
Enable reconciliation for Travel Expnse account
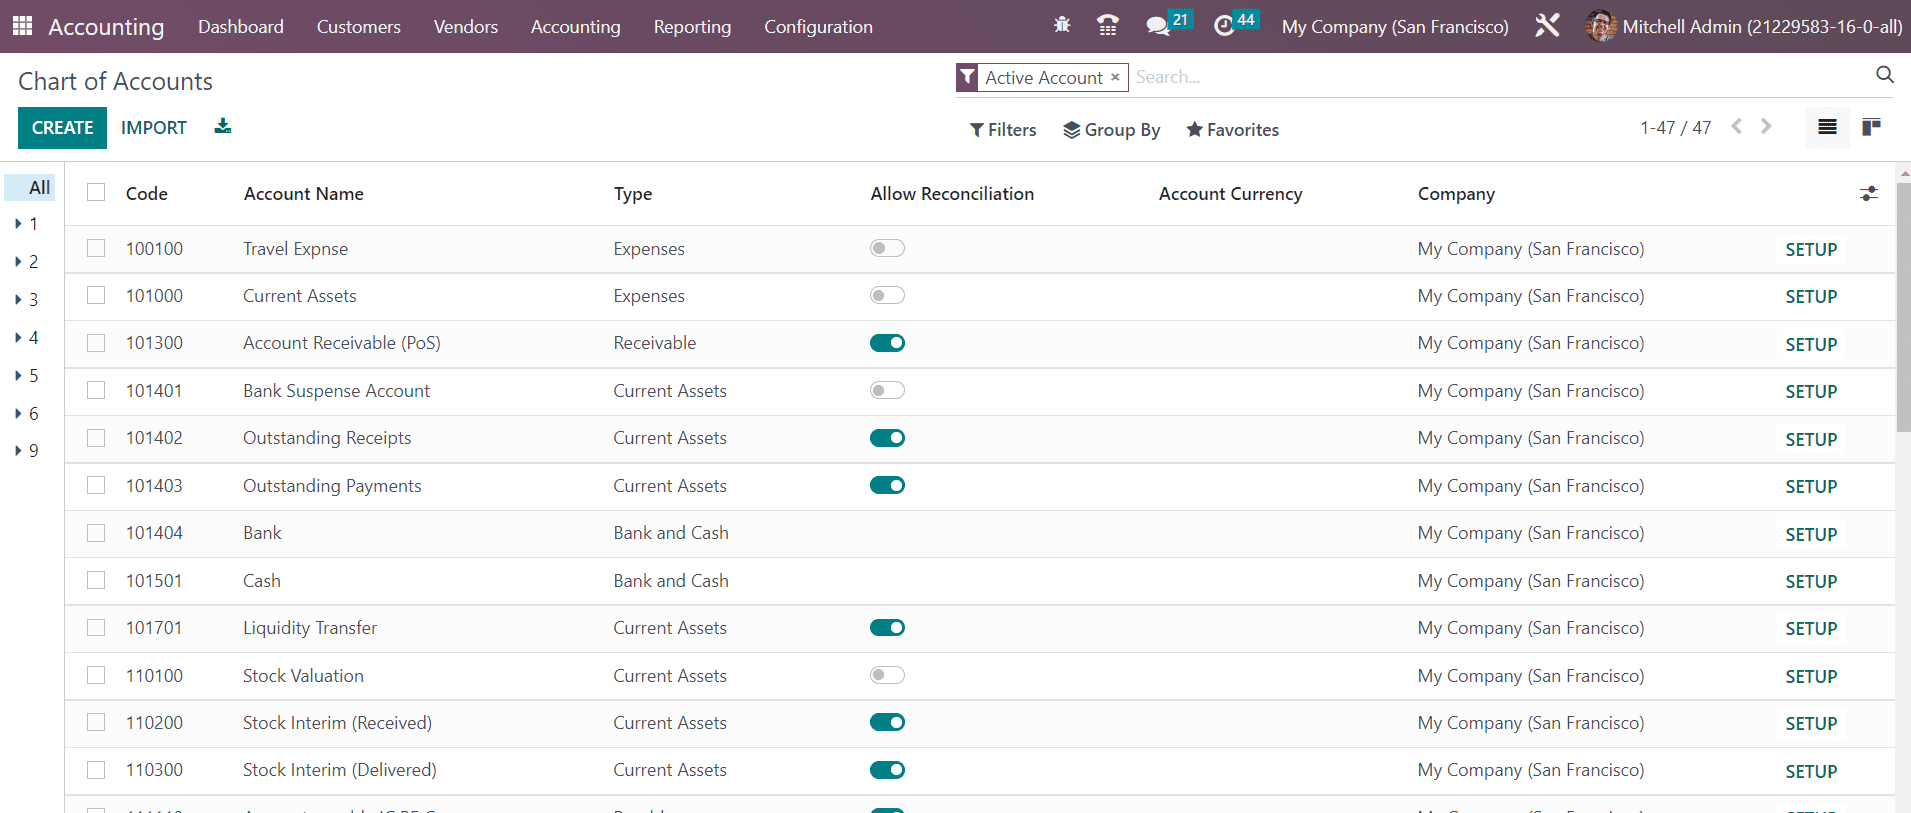coord(887,249)
